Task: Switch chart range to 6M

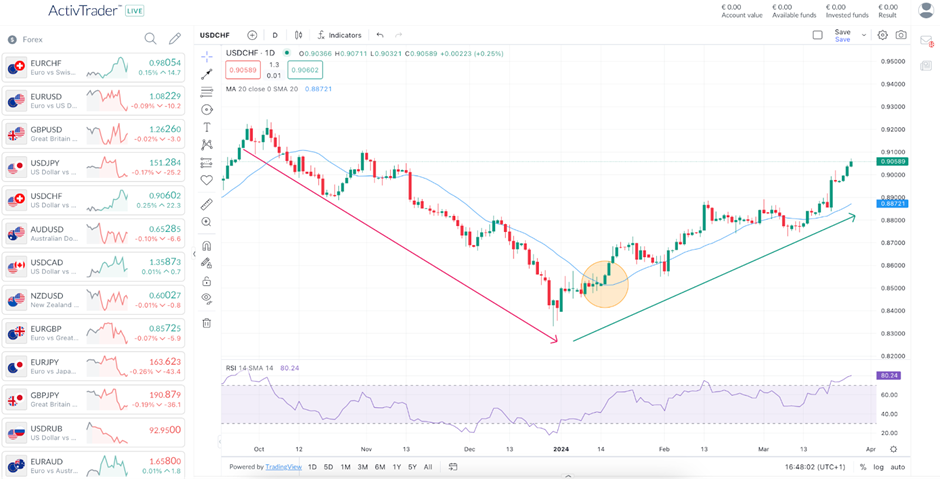Action: tap(380, 467)
